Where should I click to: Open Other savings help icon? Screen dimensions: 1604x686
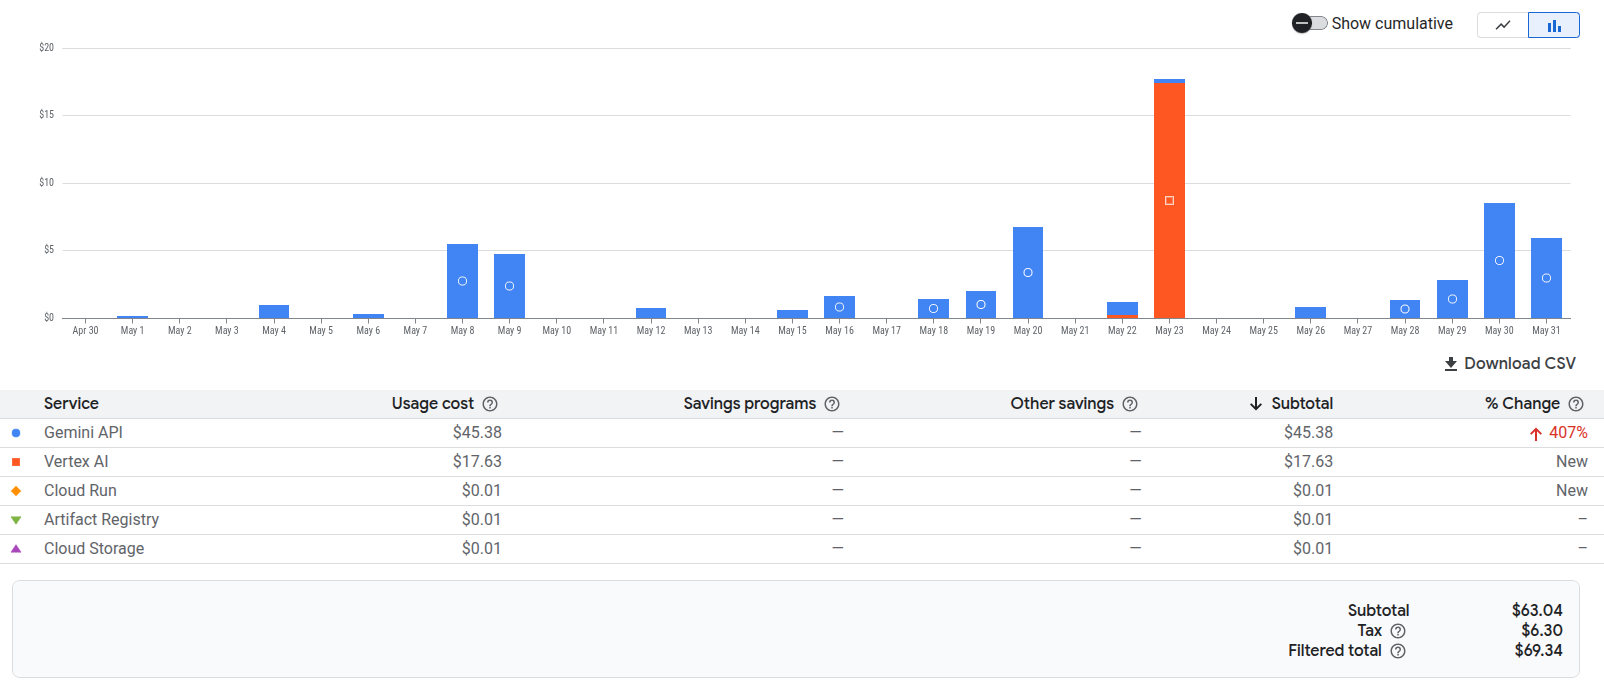click(x=1130, y=404)
